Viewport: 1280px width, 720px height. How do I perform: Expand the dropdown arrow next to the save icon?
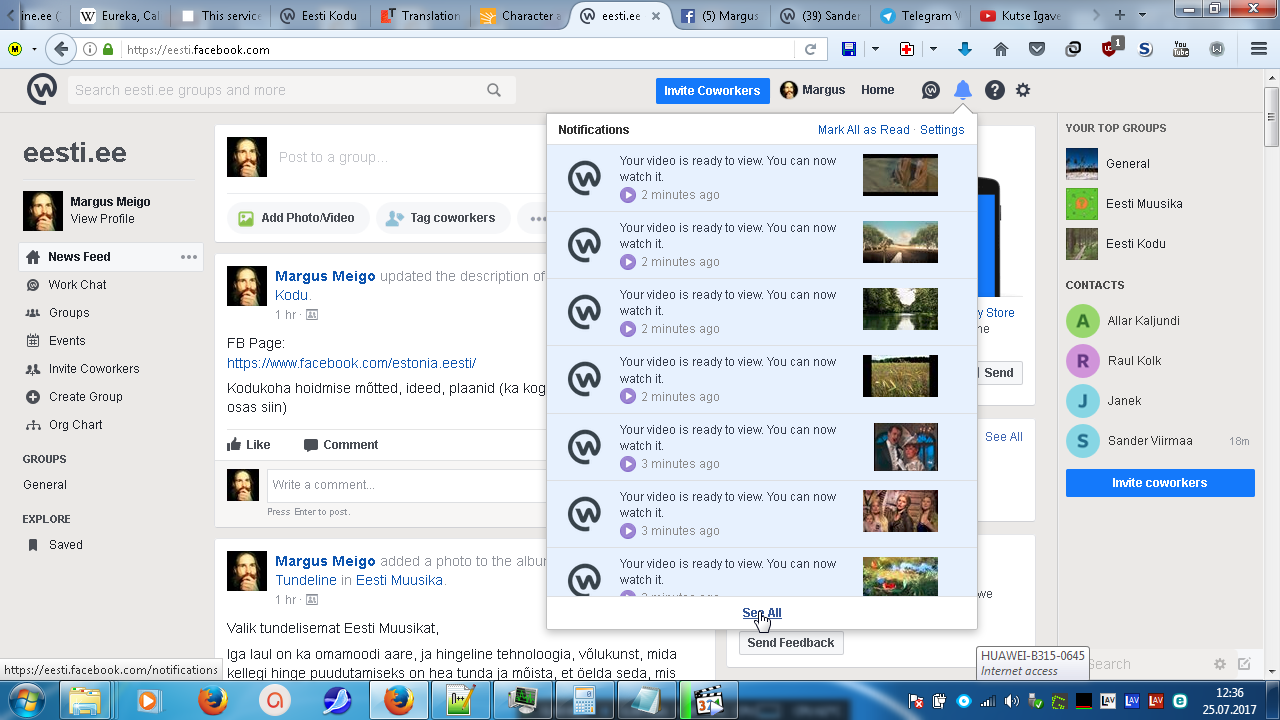(x=875, y=49)
